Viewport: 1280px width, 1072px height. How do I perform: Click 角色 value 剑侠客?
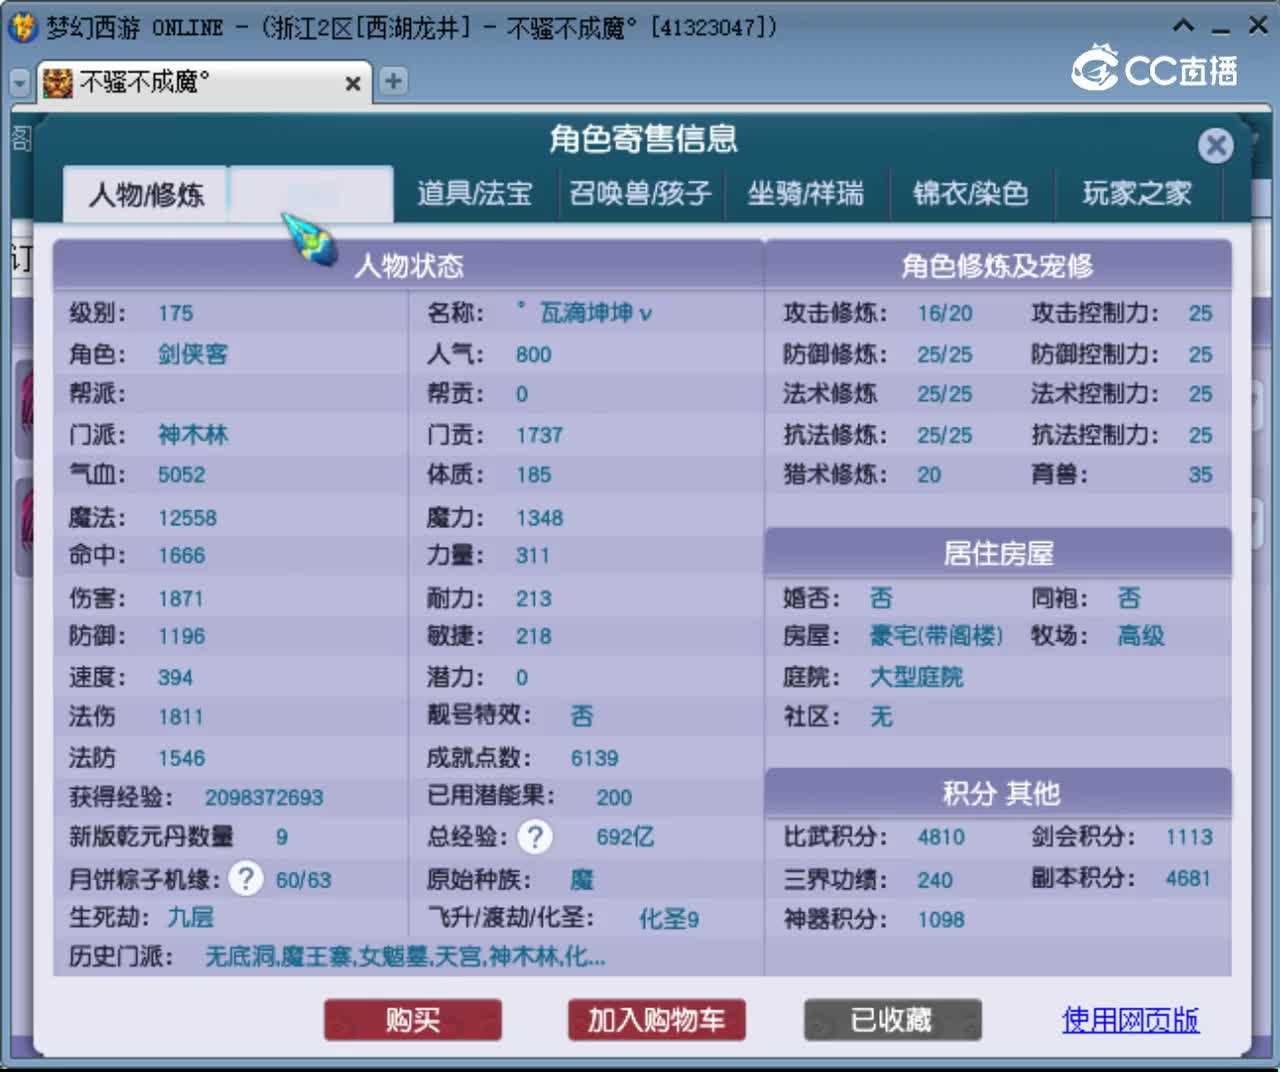click(193, 354)
